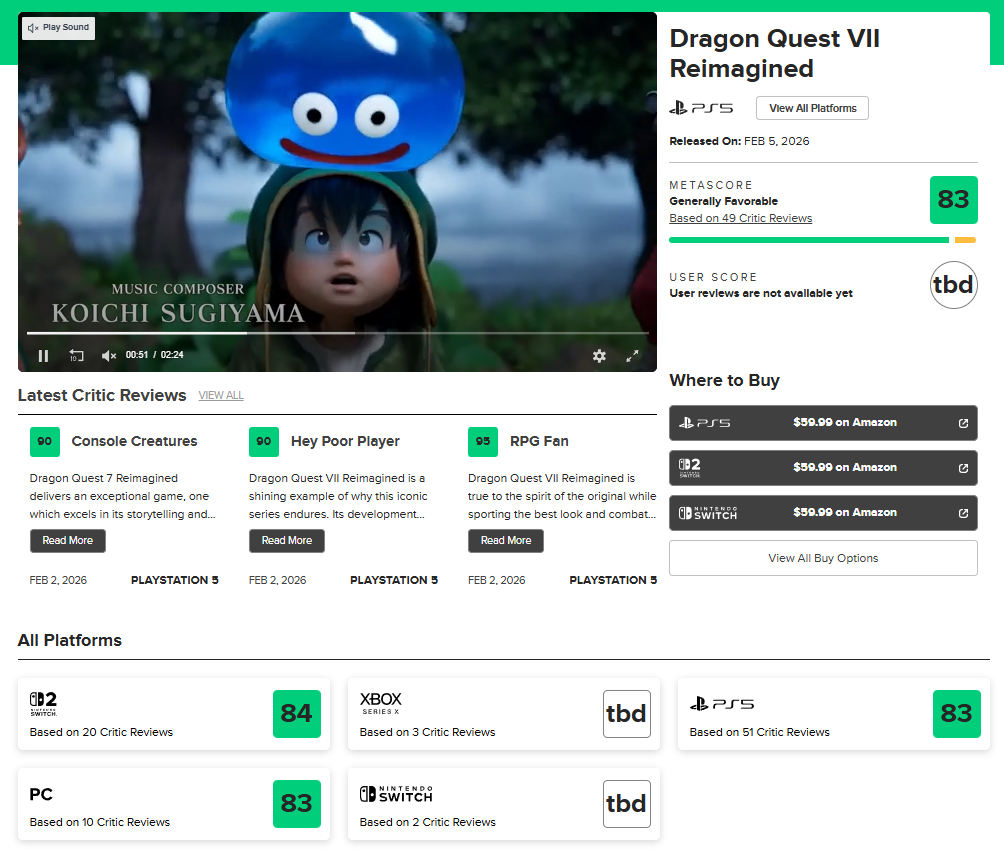Screen dimensions: 1004x851
Task: Enable Play Sound on the trailer
Action: tap(57, 28)
